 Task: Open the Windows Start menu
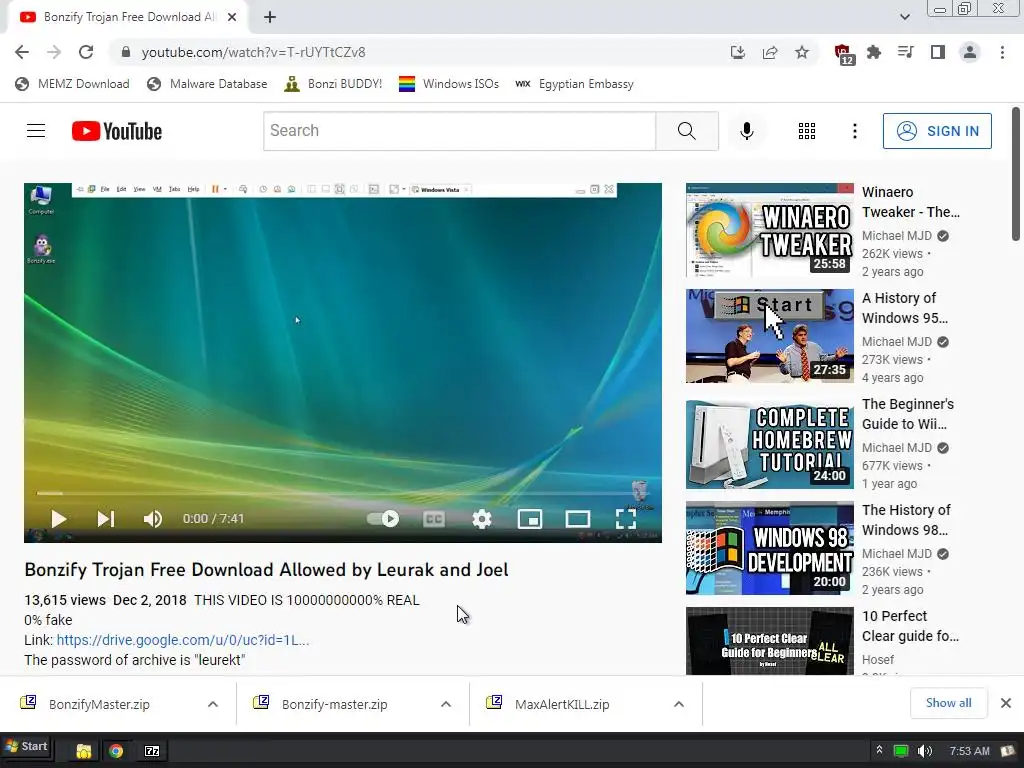[27, 746]
